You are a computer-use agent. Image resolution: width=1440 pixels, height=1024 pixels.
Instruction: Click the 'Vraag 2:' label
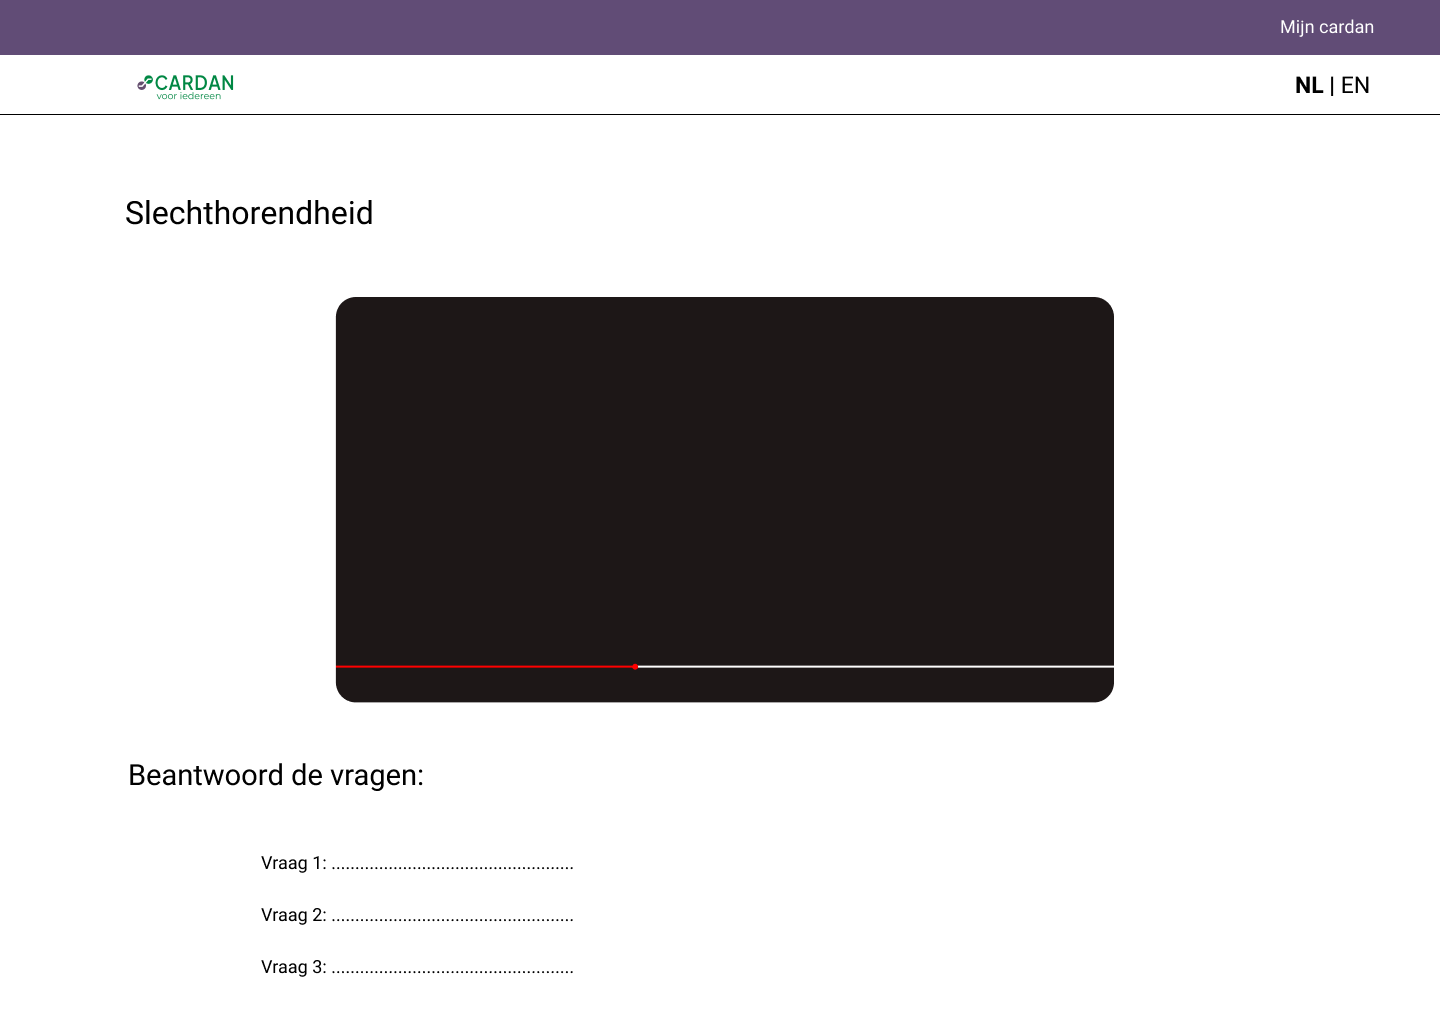(x=293, y=915)
